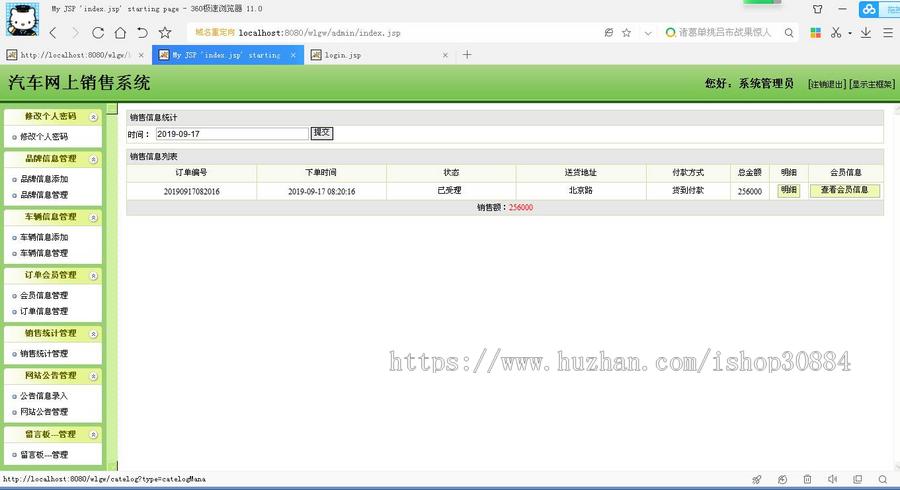Open 修改个人密码 menu link
Viewport: 900px width, 490px height.
(44, 137)
